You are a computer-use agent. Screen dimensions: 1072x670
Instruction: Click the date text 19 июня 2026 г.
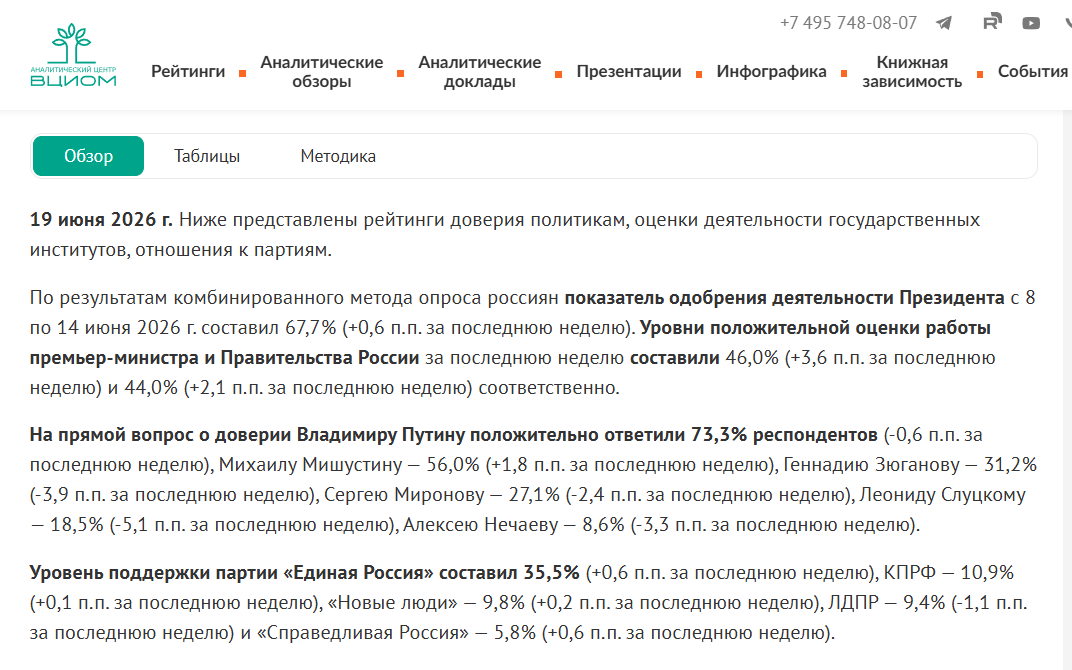tap(101, 219)
